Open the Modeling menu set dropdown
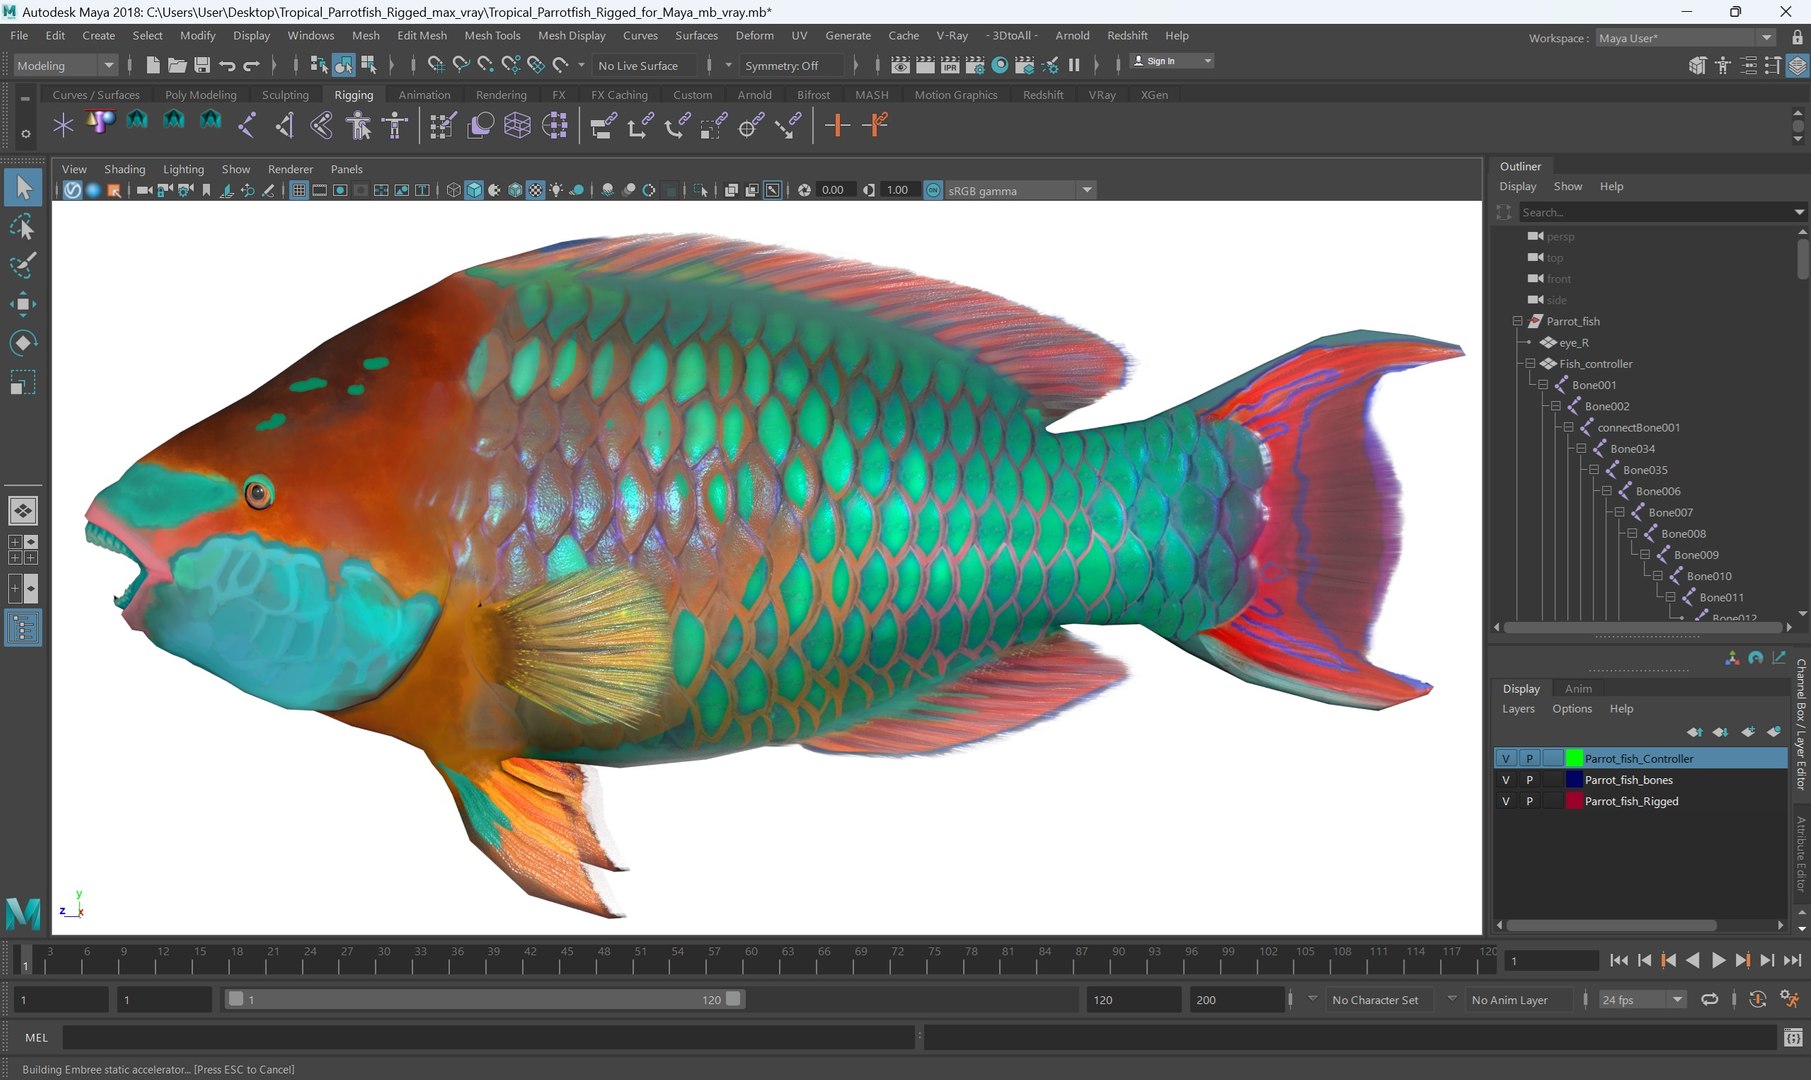The width and height of the screenshot is (1811, 1080). click(x=66, y=65)
